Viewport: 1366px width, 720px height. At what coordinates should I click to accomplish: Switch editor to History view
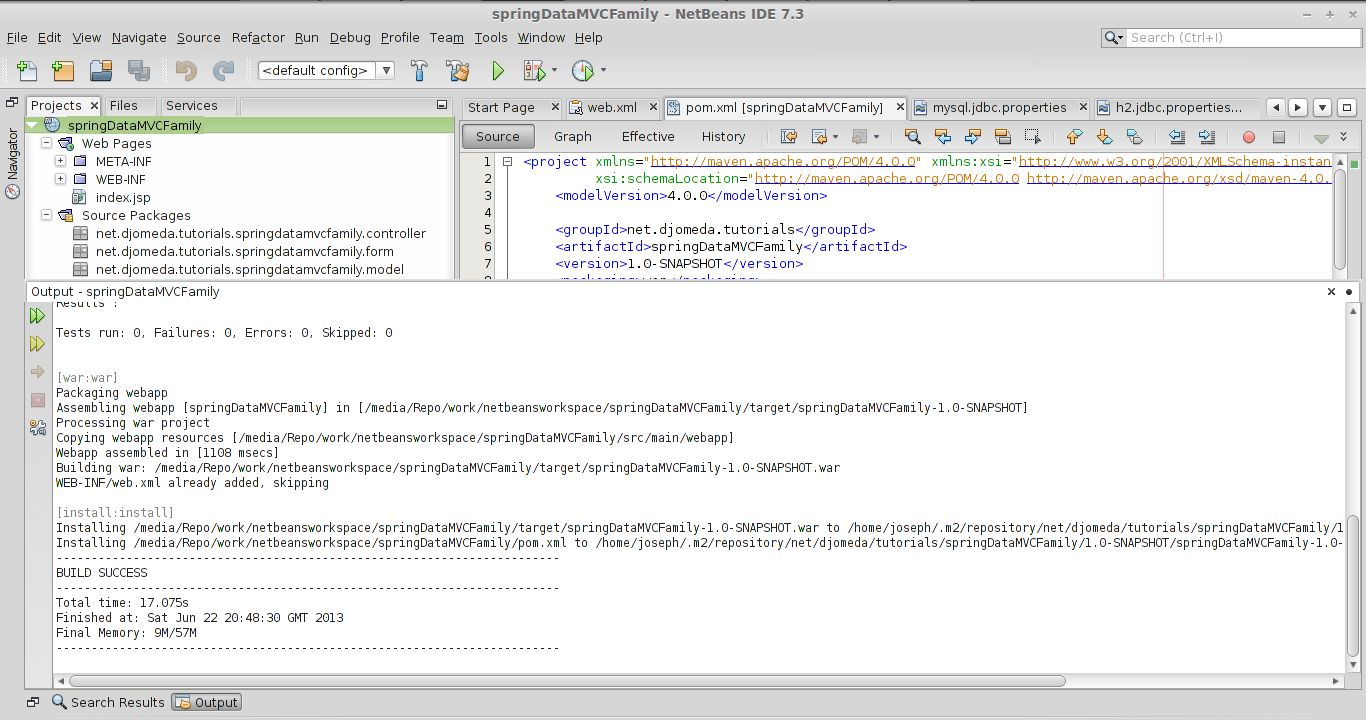[723, 137]
